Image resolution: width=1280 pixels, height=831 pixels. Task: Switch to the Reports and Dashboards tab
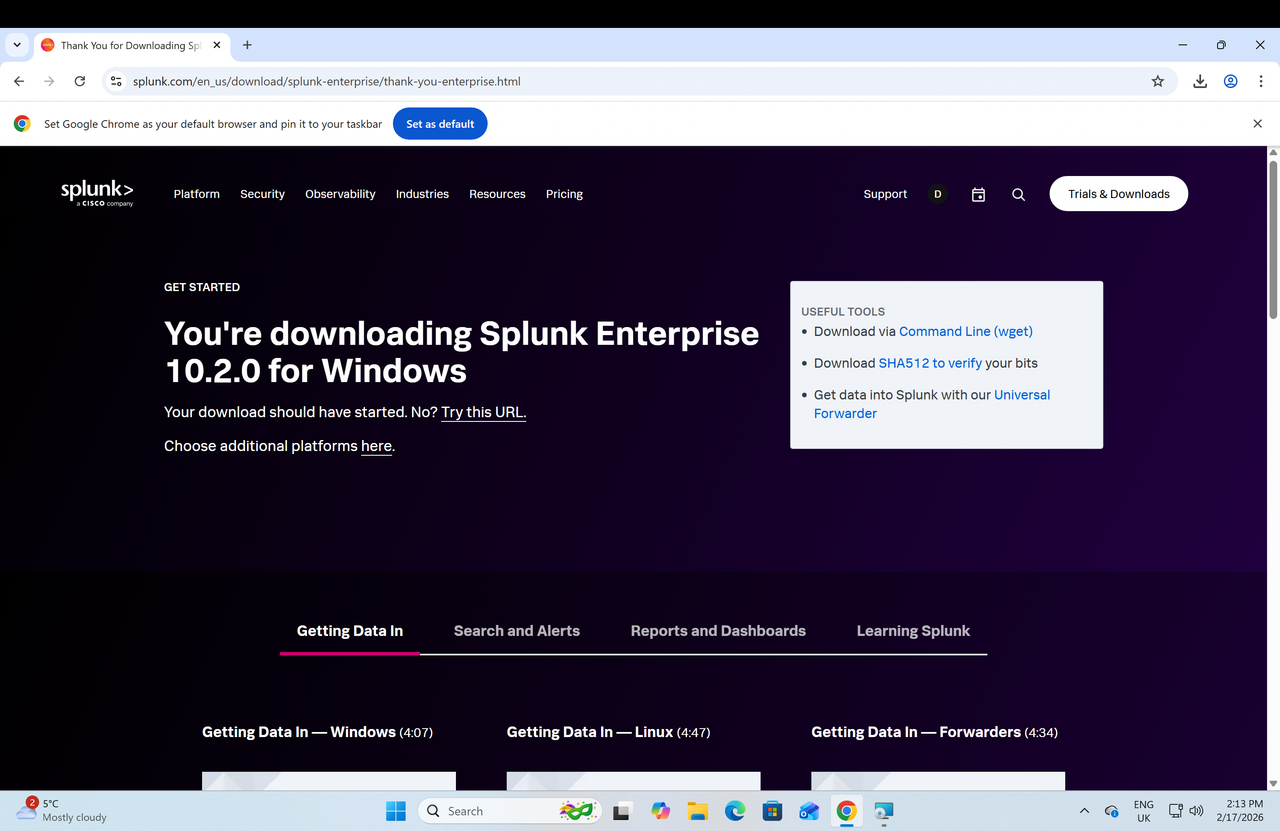(718, 631)
